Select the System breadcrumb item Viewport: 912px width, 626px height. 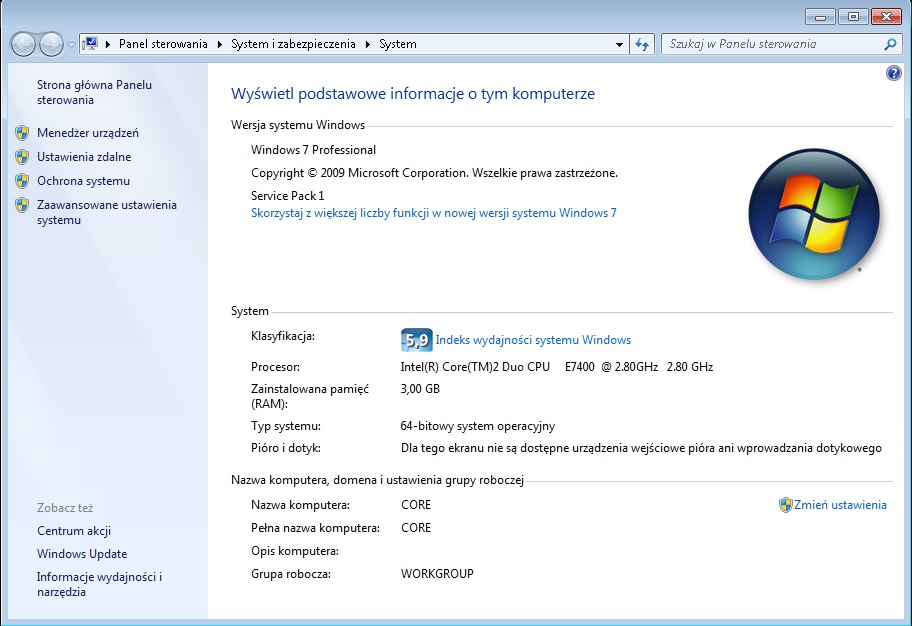point(398,44)
